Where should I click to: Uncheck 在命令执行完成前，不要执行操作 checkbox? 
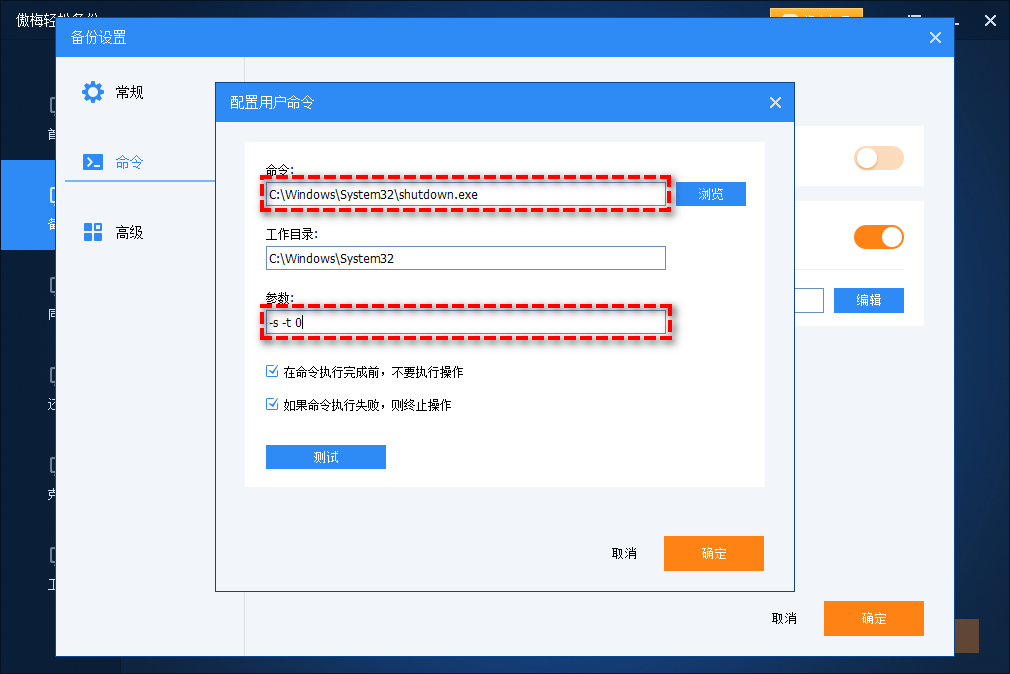pos(272,372)
